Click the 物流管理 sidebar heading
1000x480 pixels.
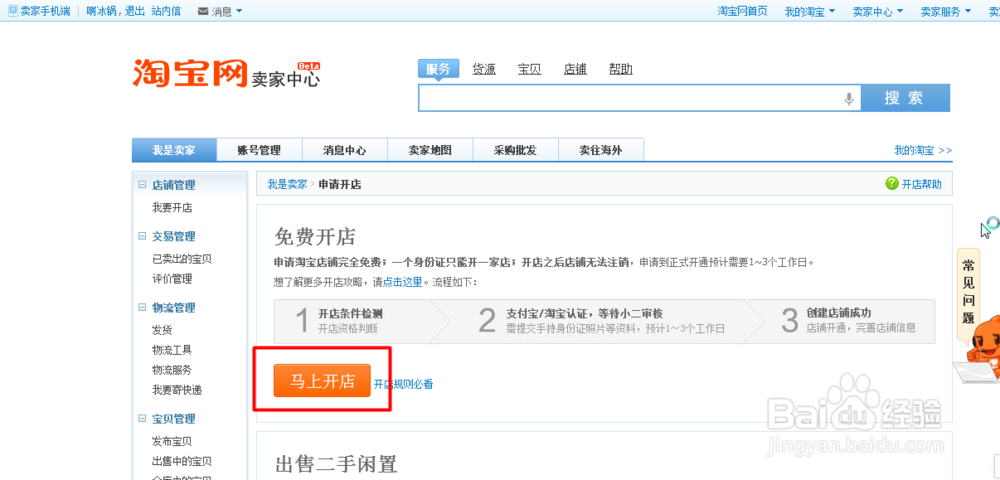[173, 307]
